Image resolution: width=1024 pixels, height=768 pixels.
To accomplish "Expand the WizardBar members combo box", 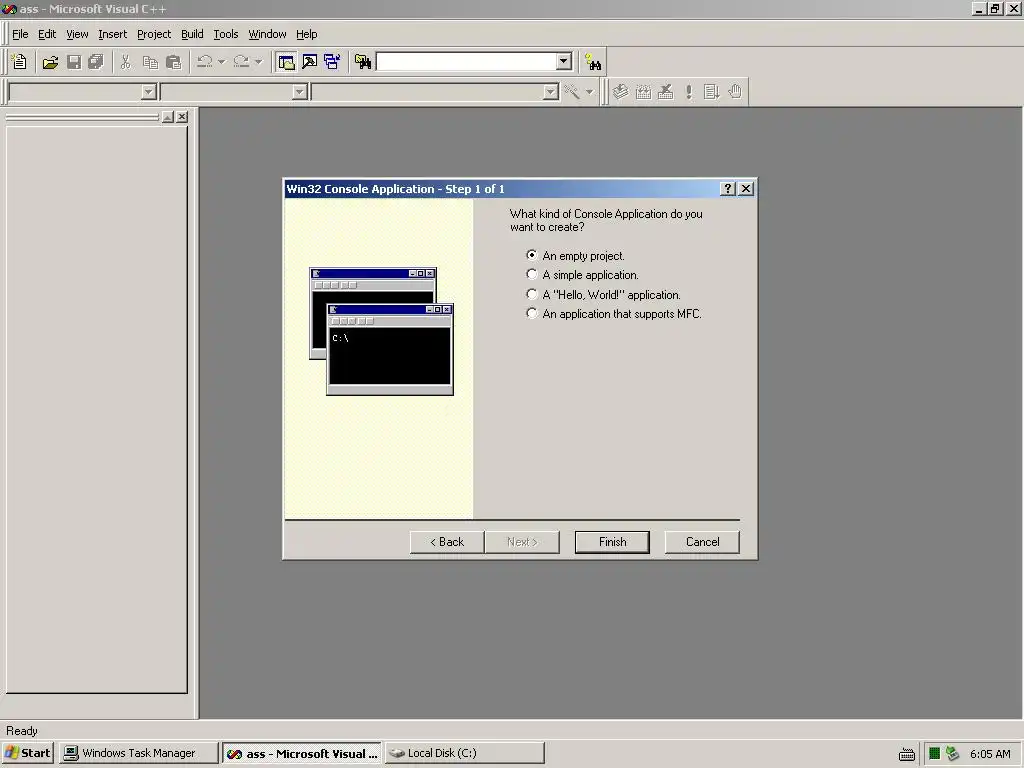I will tap(551, 92).
